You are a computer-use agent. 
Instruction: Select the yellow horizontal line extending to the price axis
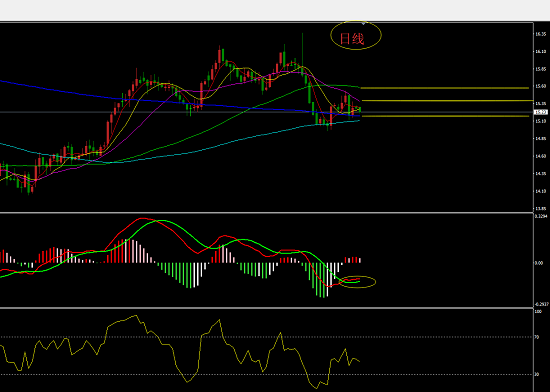coord(447,101)
